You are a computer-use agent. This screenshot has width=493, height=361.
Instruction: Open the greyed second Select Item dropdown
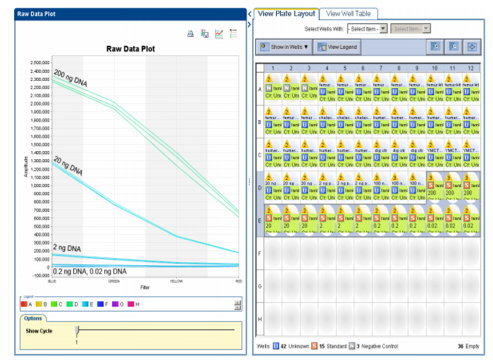(x=410, y=29)
